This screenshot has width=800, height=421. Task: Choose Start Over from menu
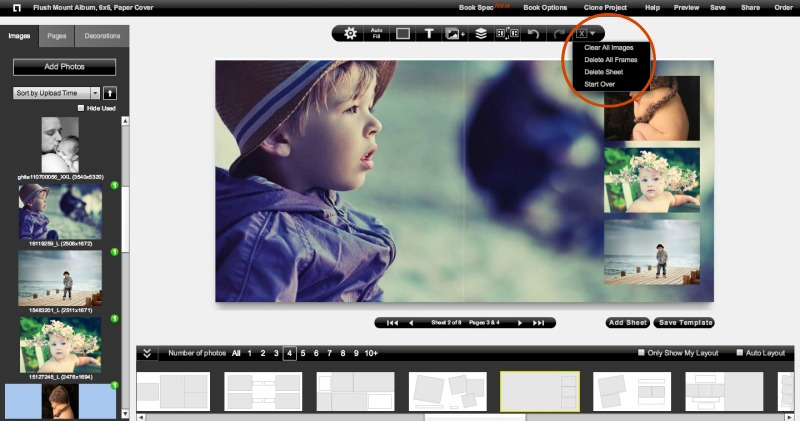click(x=599, y=84)
